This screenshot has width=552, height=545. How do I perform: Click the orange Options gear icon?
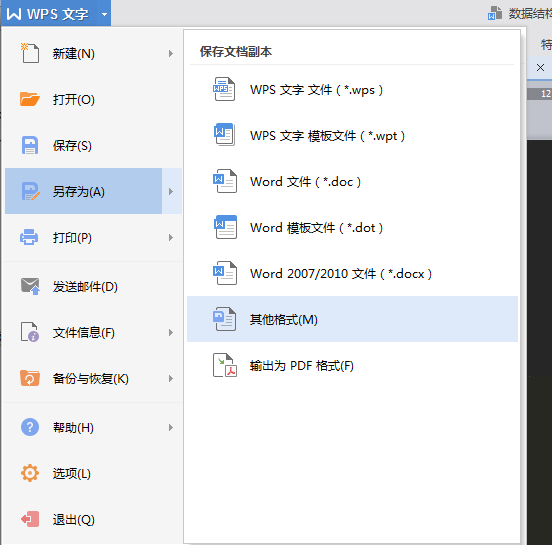[30, 473]
